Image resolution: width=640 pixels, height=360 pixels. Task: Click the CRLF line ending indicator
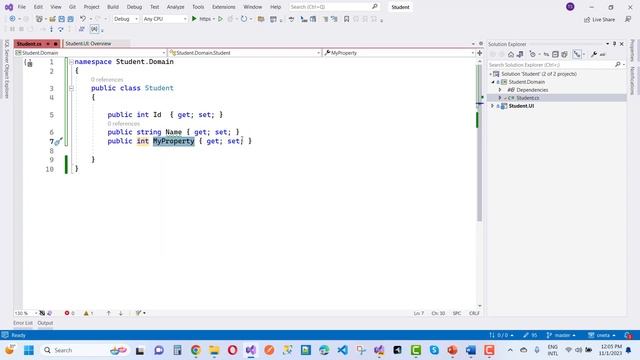coord(474,313)
